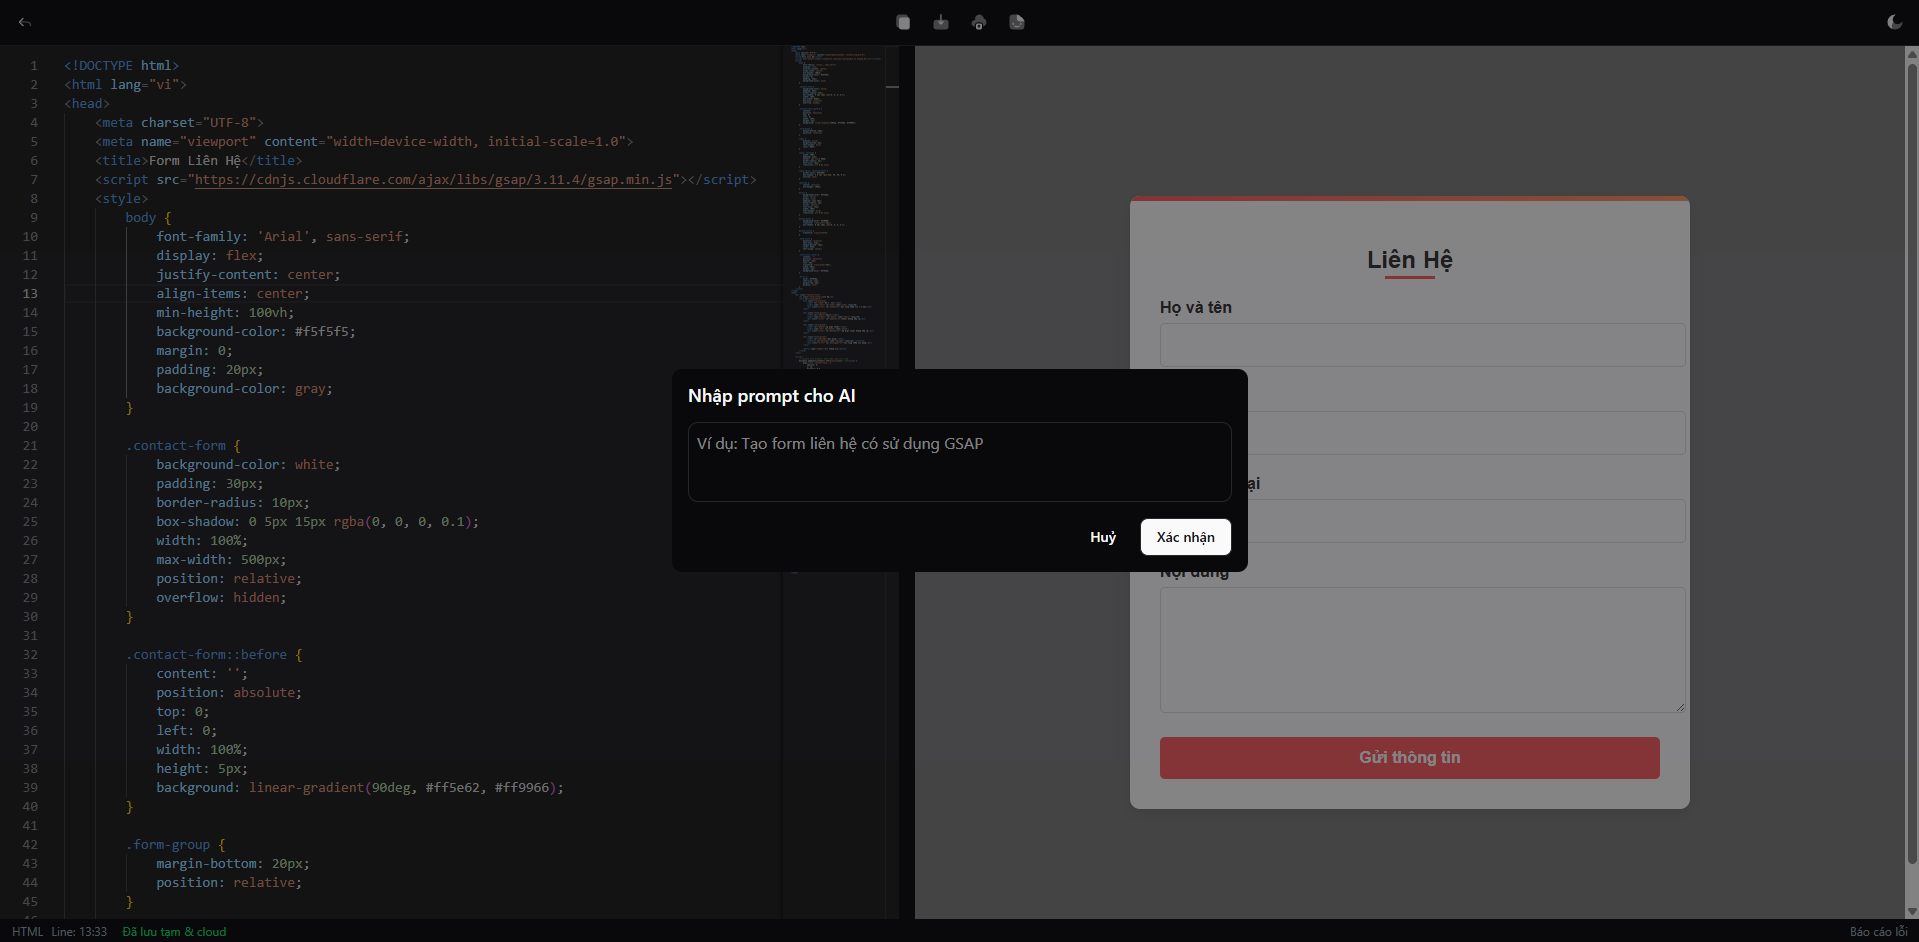This screenshot has height=942, width=1919.
Task: Click the code line 'align-items: center;'
Action: tap(233, 294)
